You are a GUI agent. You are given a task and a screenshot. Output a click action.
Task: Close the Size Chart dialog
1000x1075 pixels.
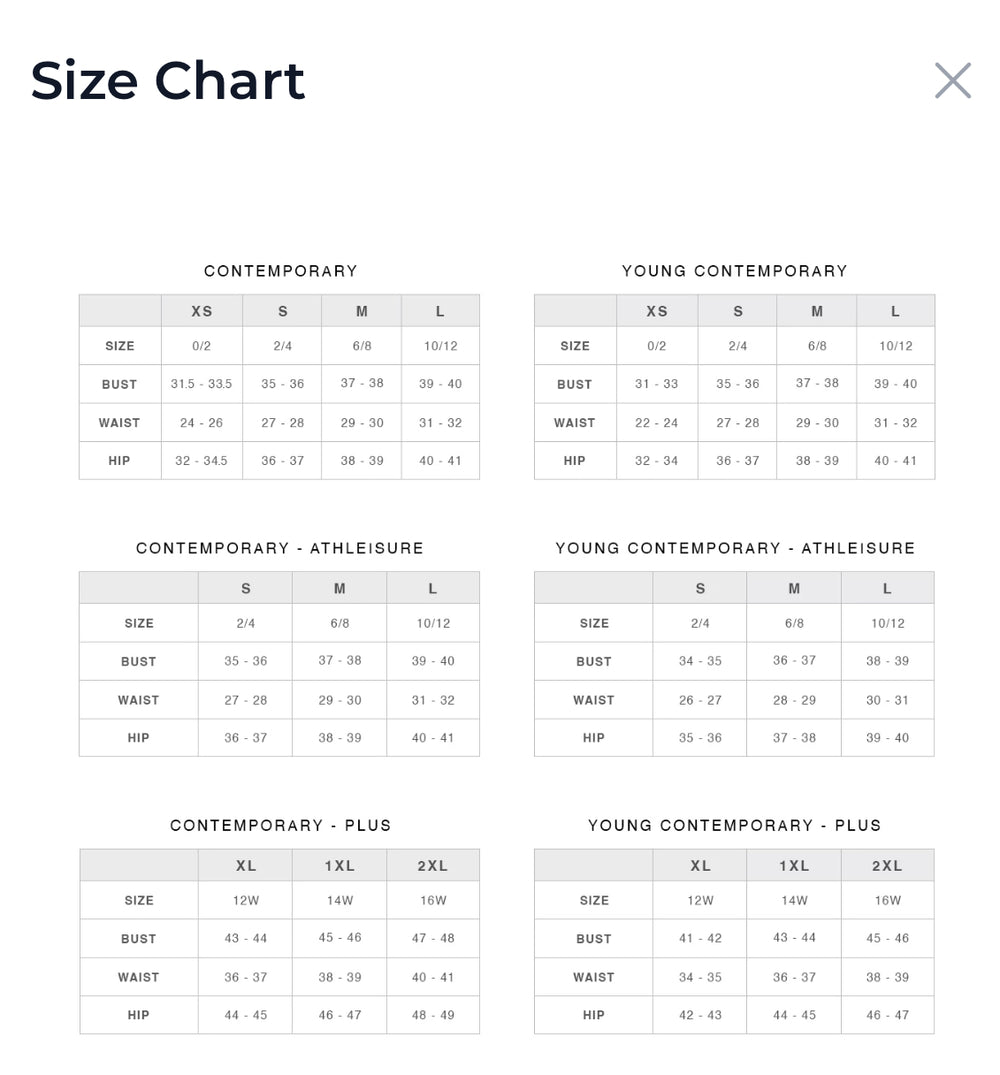click(x=952, y=81)
